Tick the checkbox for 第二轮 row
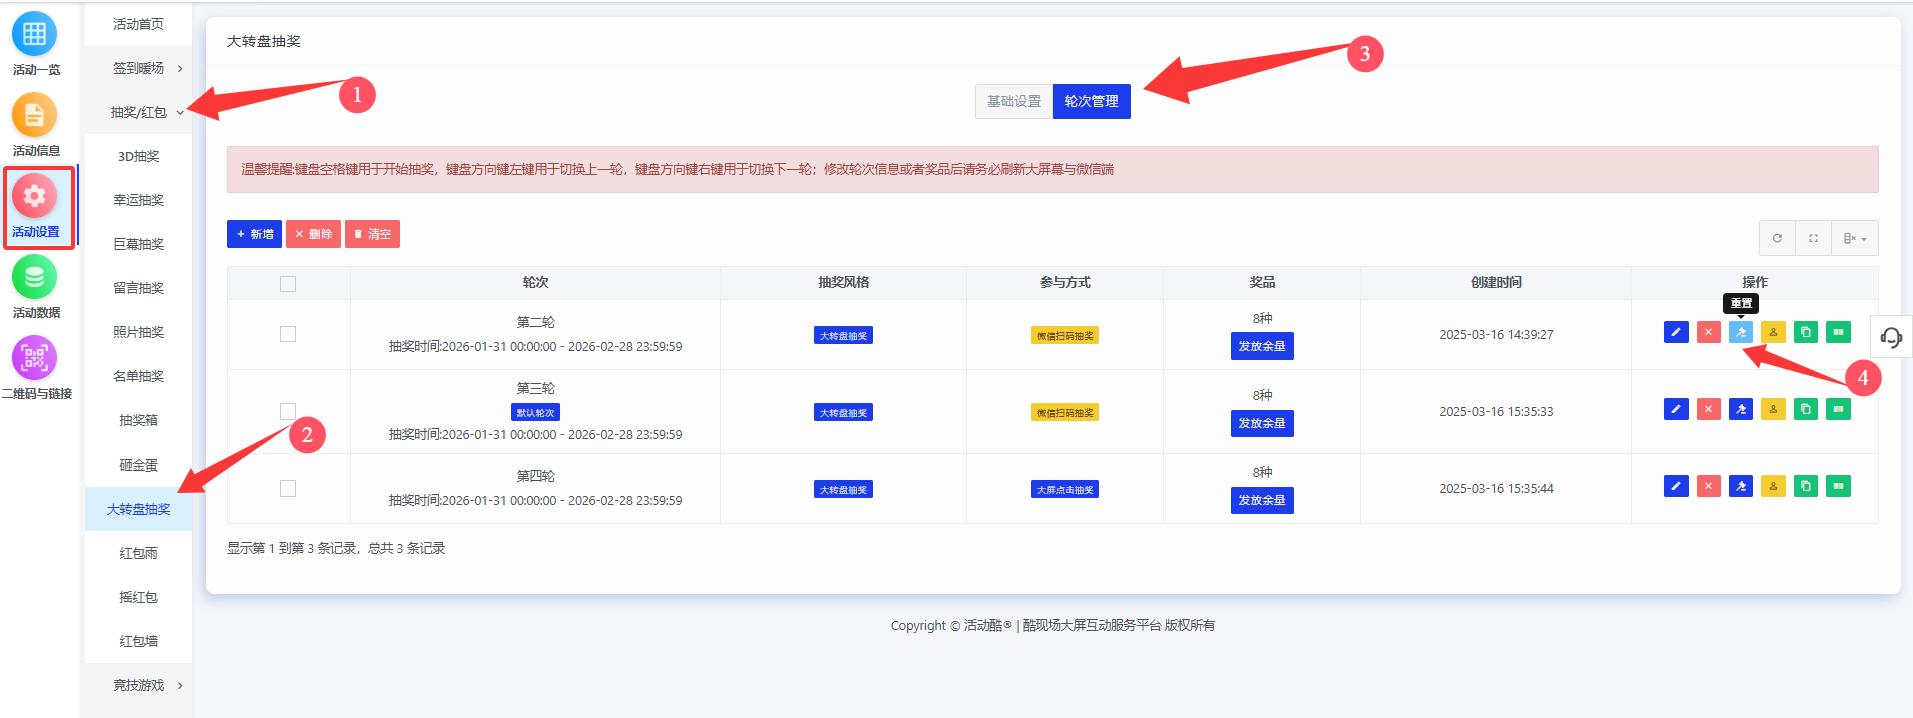The height and width of the screenshot is (718, 1913). pos(288,334)
